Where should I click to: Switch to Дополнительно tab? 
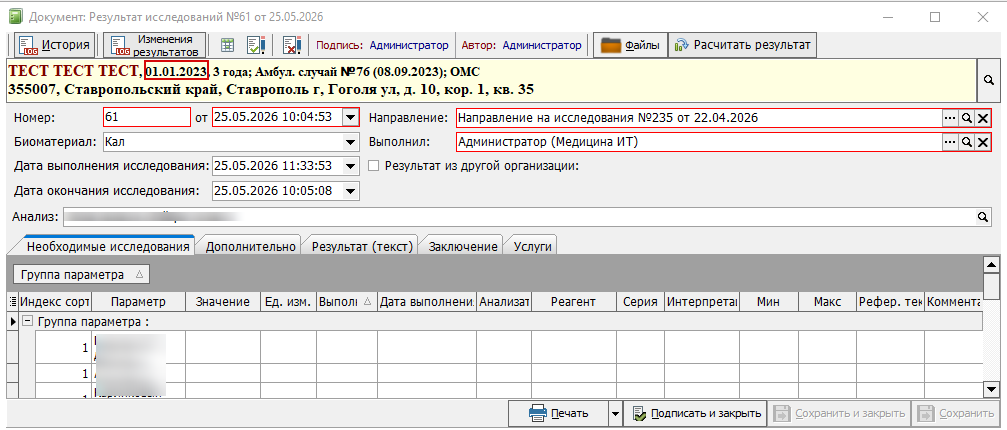[250, 246]
